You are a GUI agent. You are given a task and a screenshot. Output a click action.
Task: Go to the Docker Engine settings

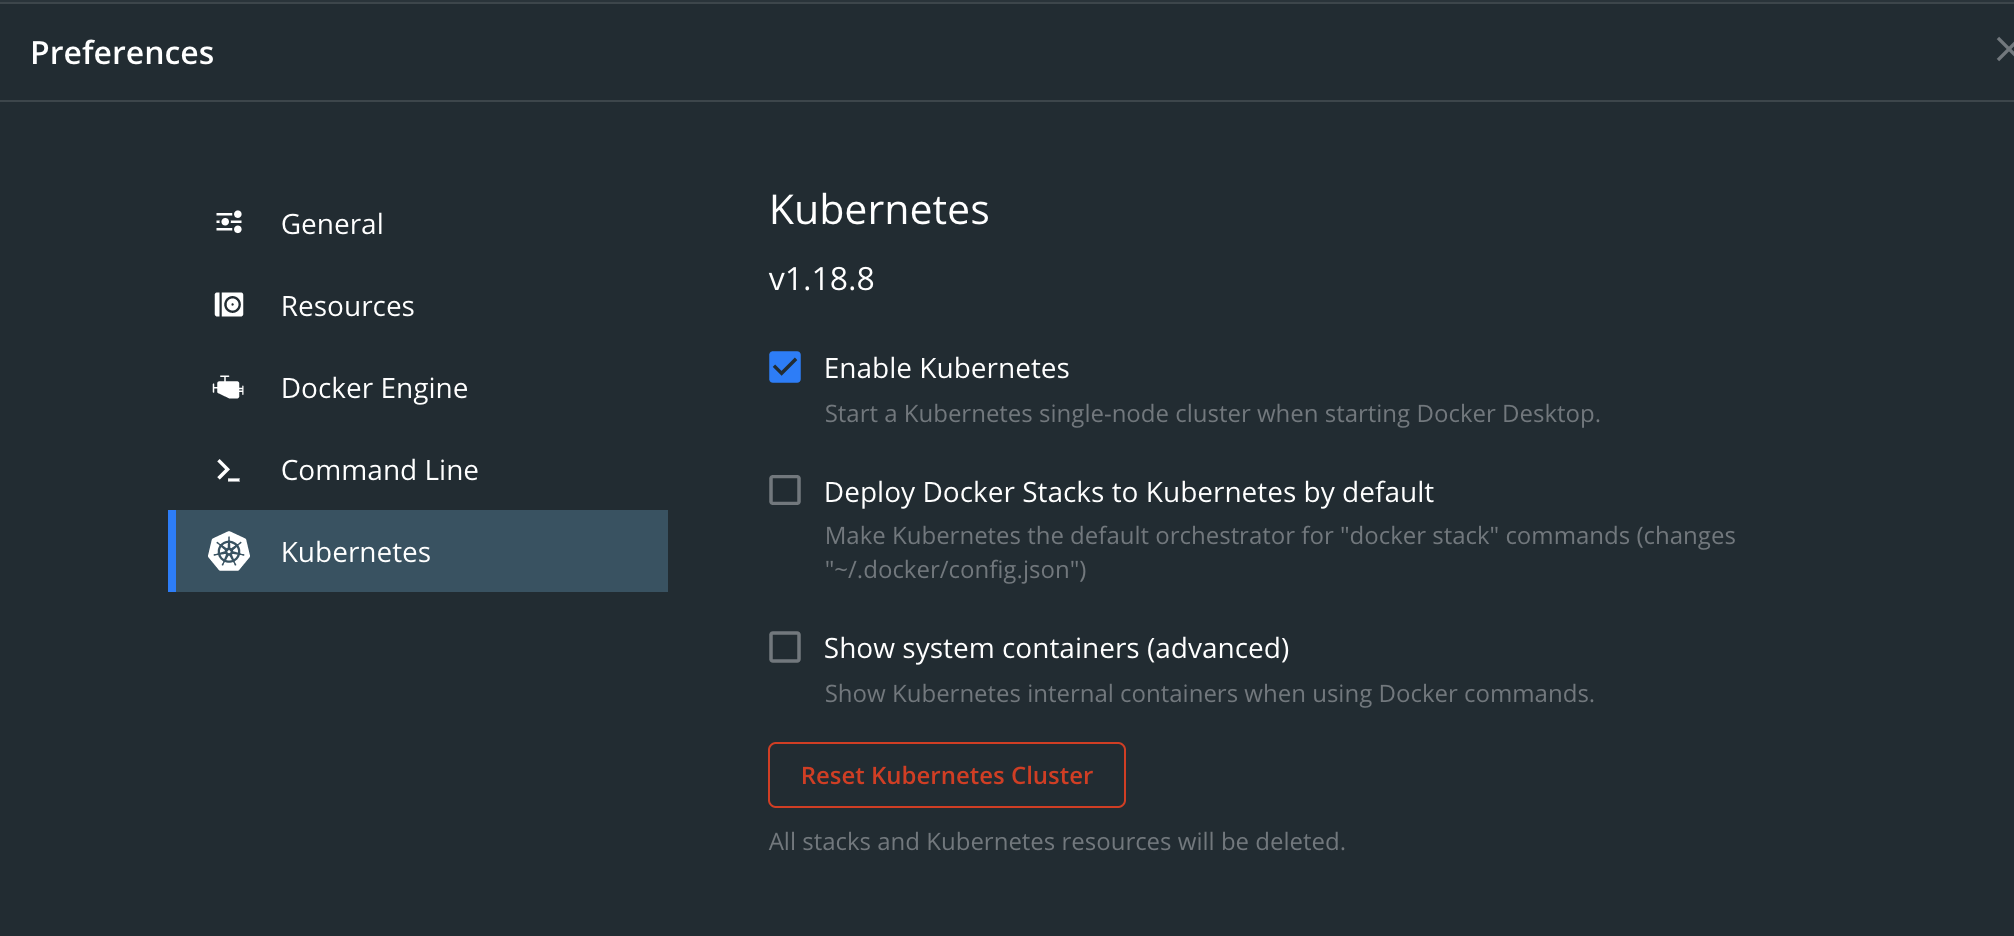[x=374, y=388]
